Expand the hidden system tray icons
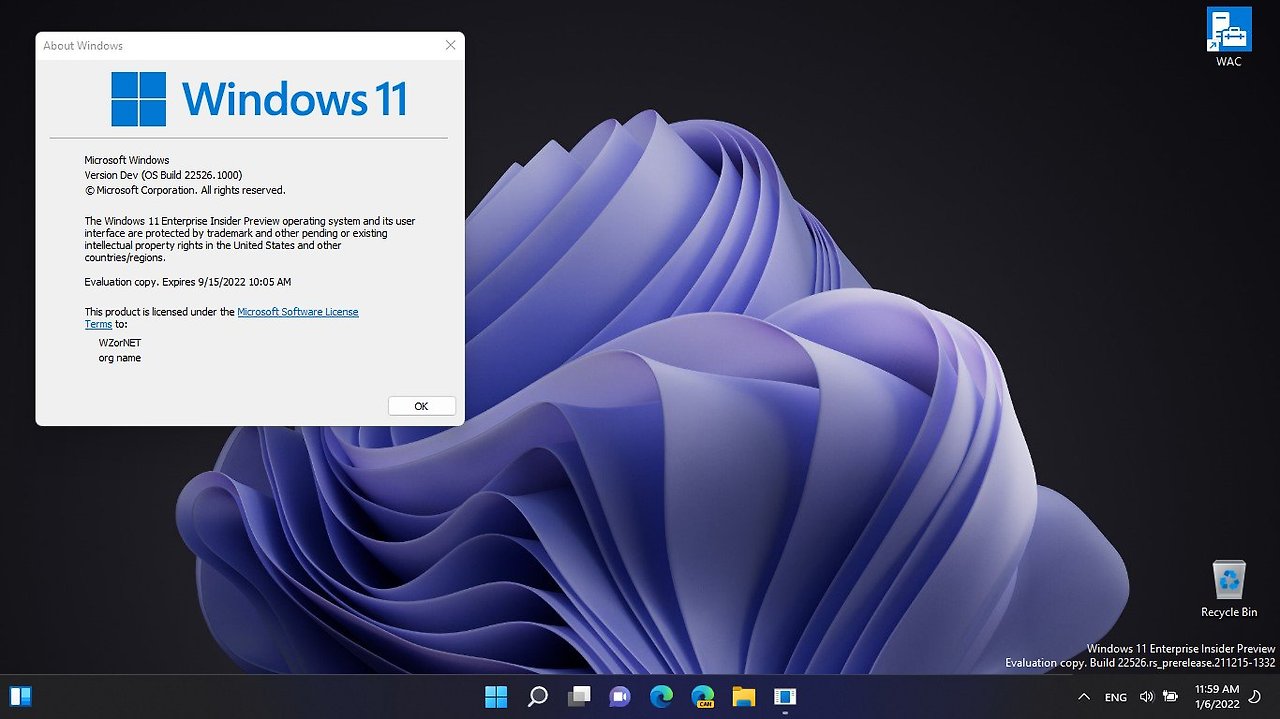Screen dimensions: 1280x719 pos(1084,696)
